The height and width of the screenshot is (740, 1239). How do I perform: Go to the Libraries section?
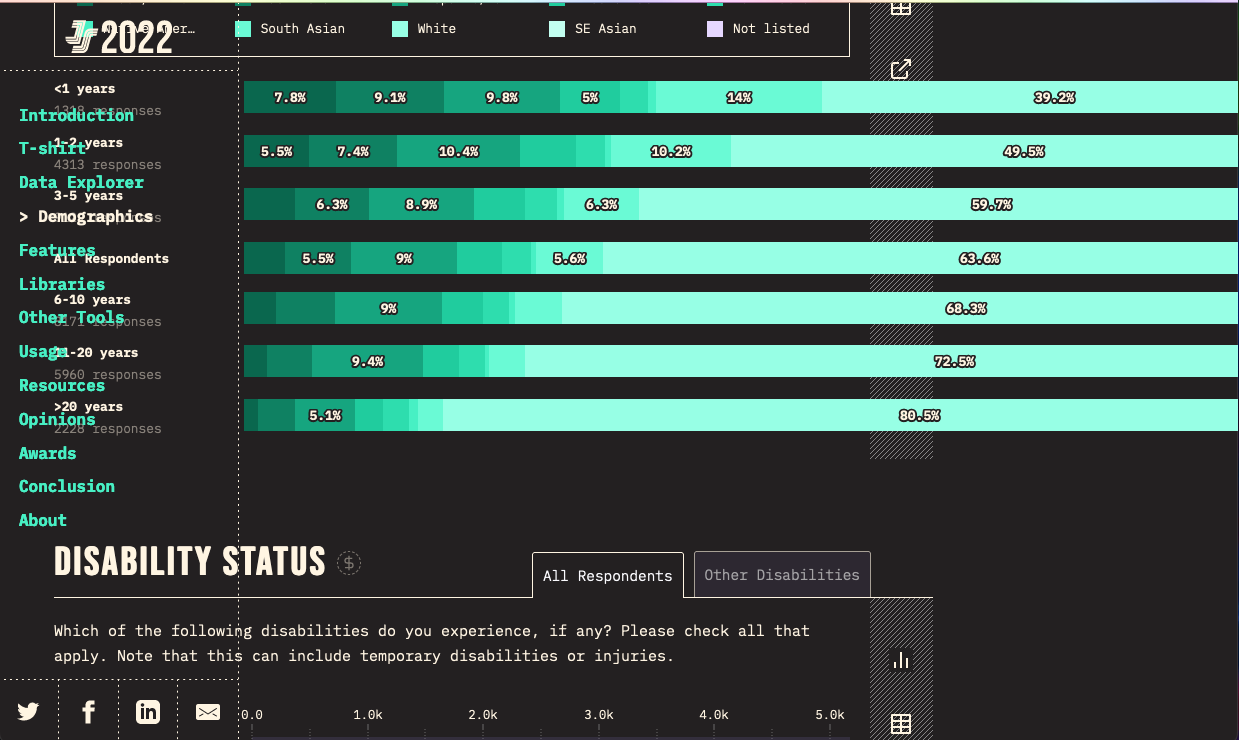(x=62, y=284)
